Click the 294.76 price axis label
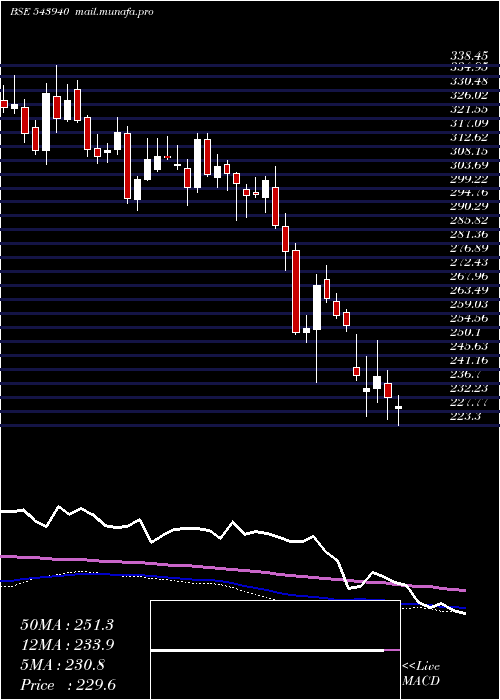The width and height of the screenshot is (500, 700). point(468,193)
